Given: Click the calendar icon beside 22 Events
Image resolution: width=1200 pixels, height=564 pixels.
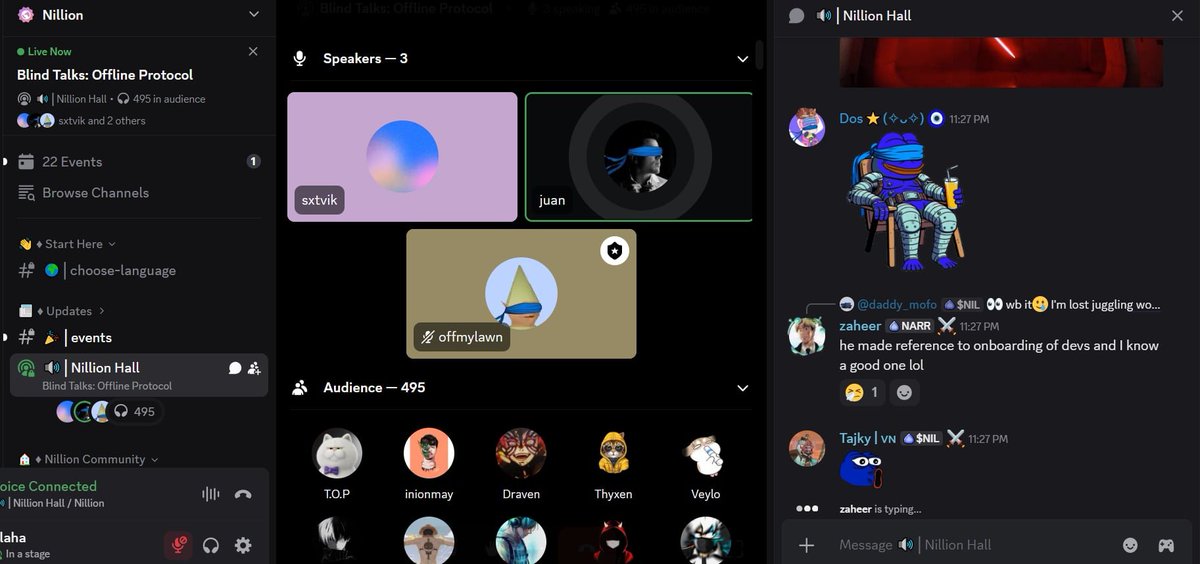Looking at the screenshot, I should tap(26, 162).
